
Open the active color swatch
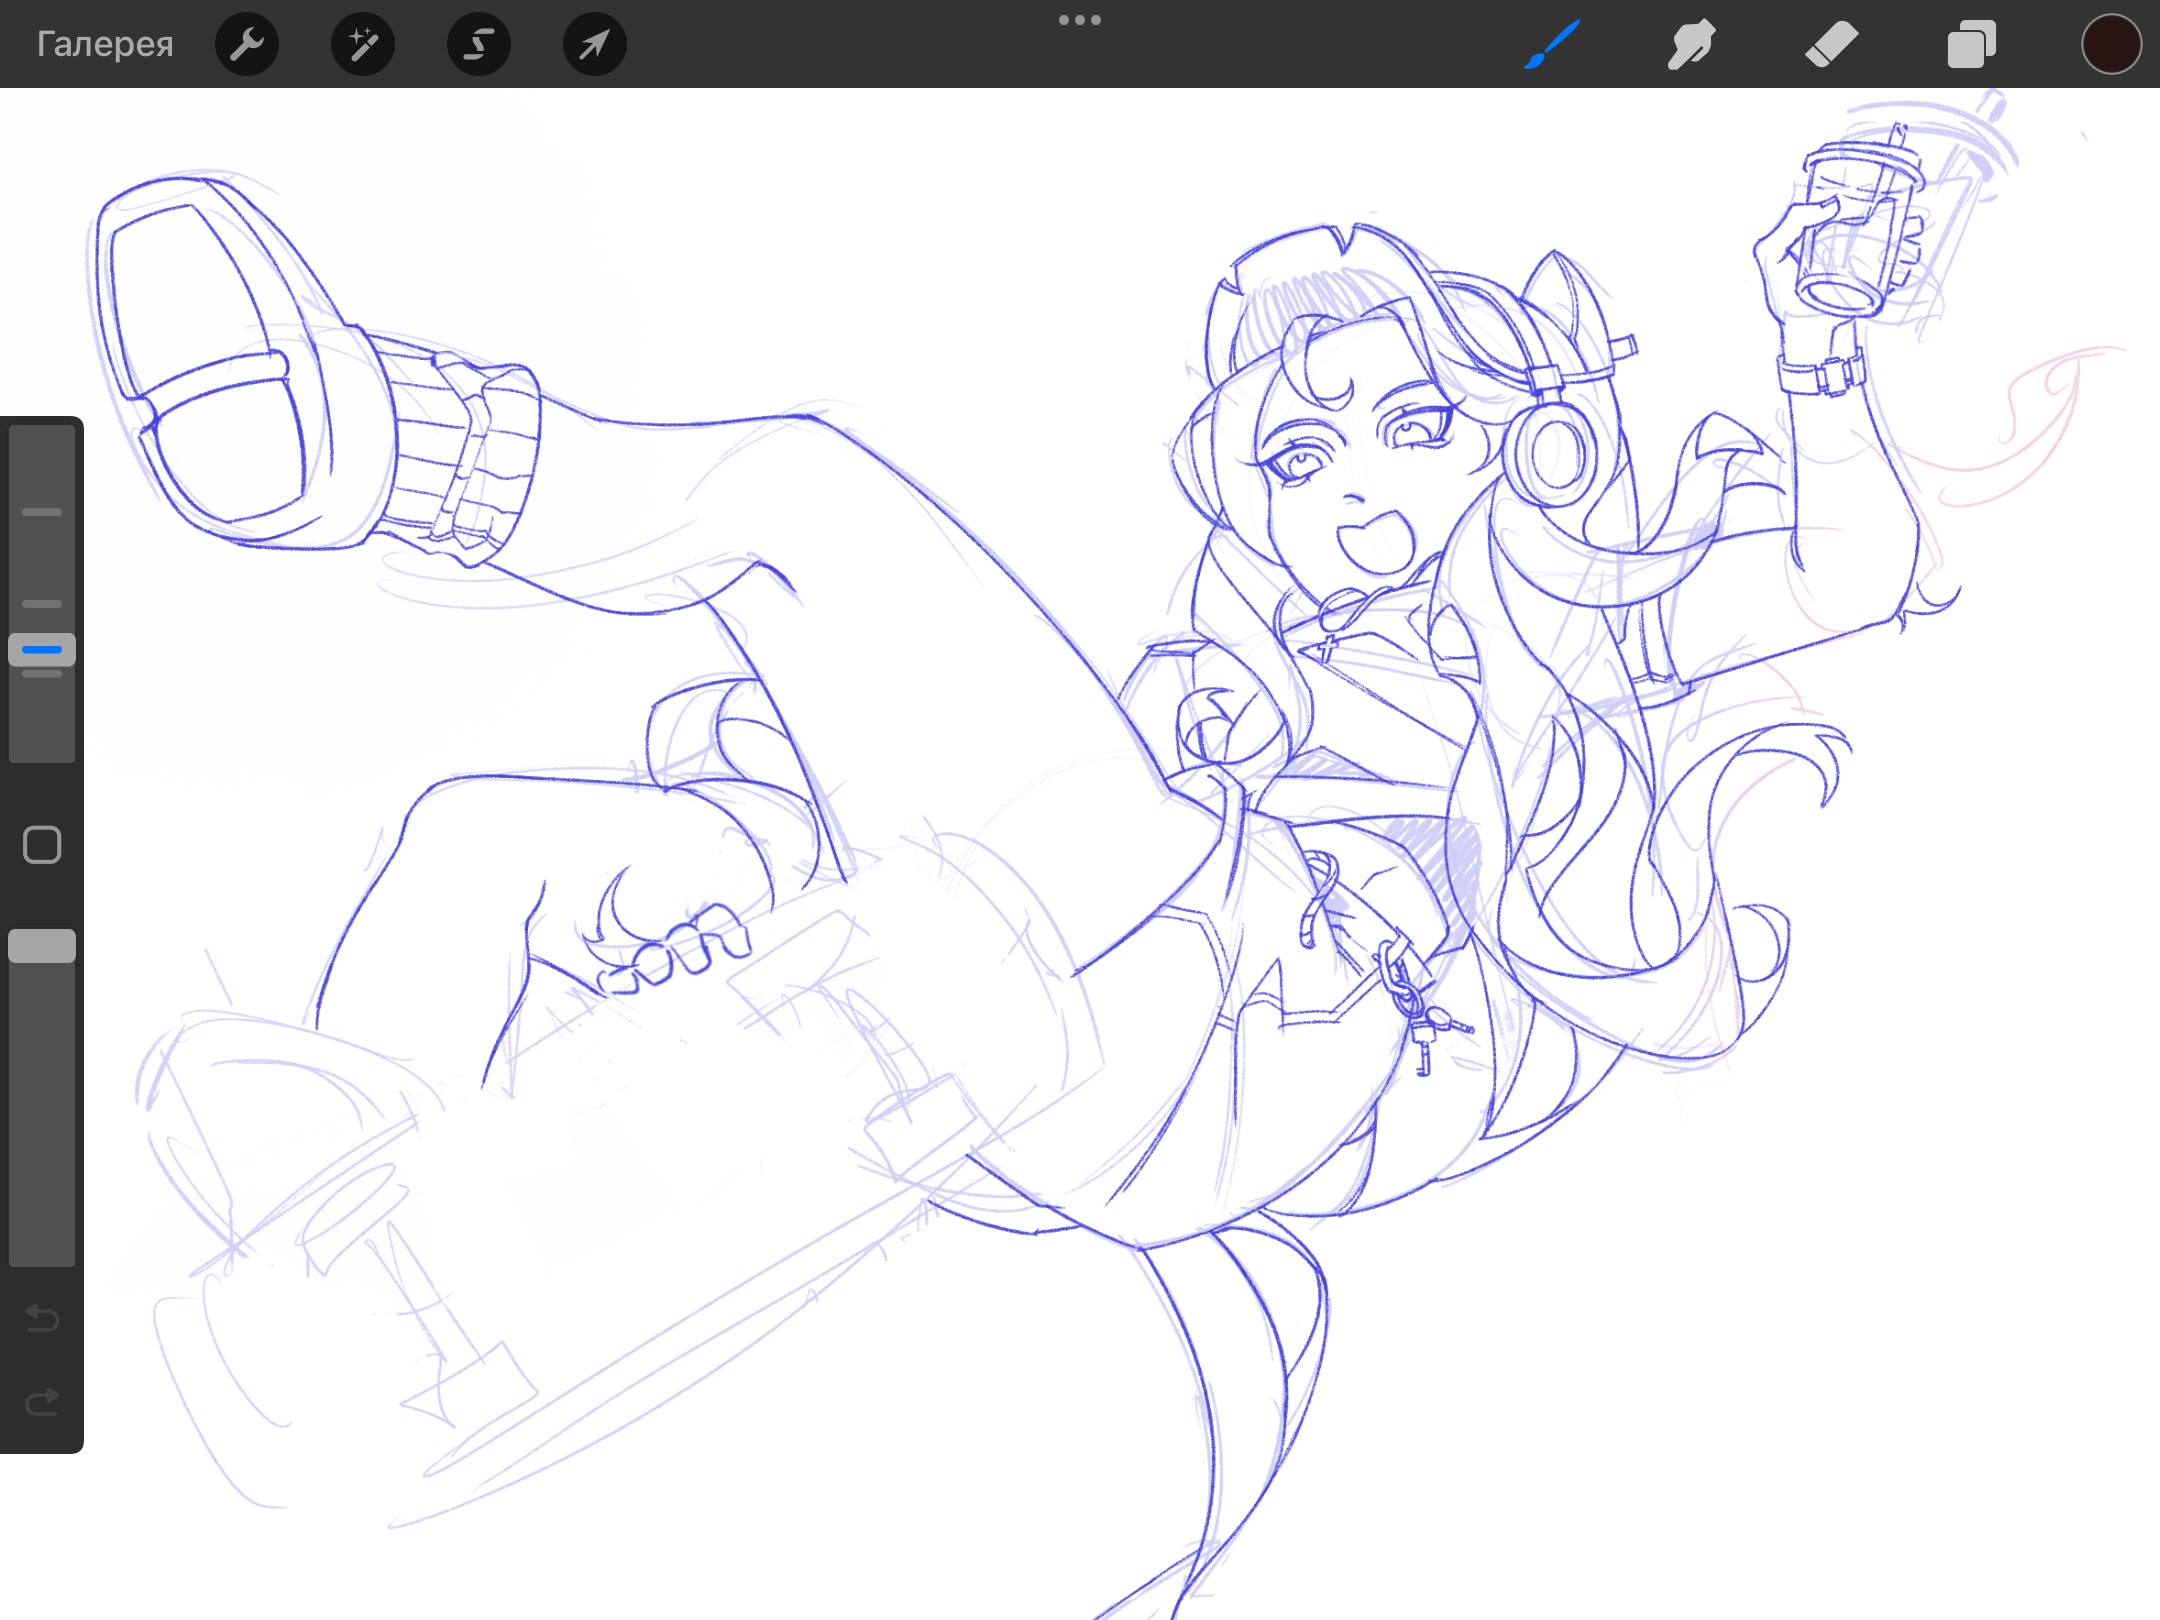(2111, 44)
